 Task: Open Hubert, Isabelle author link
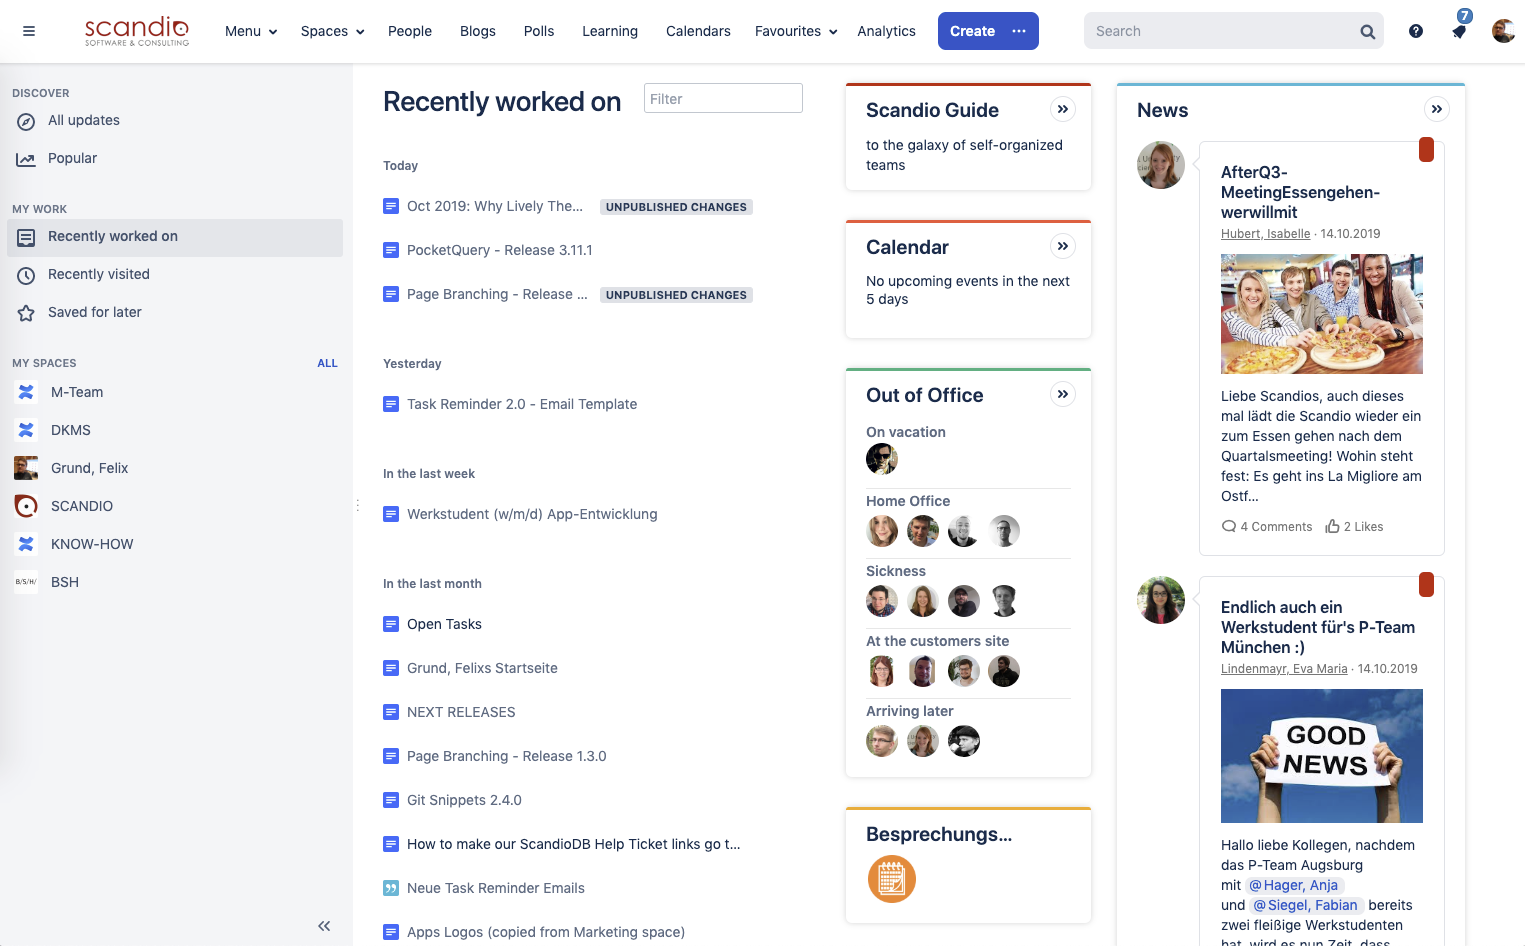tap(1265, 234)
